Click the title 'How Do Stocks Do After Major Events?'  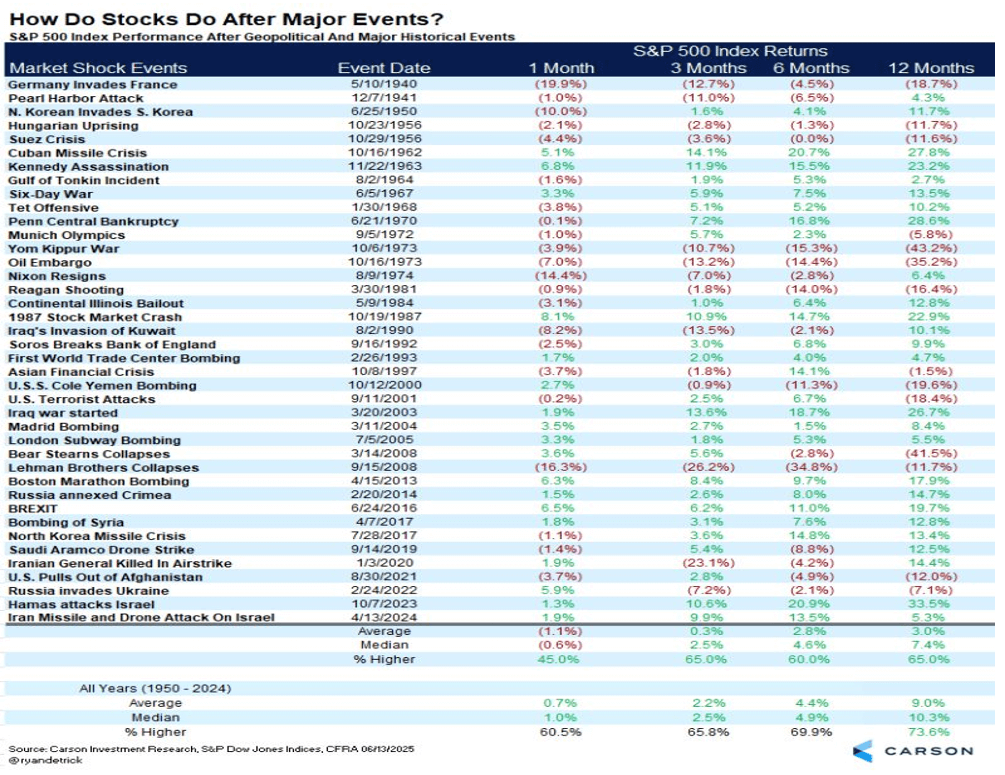point(226,19)
